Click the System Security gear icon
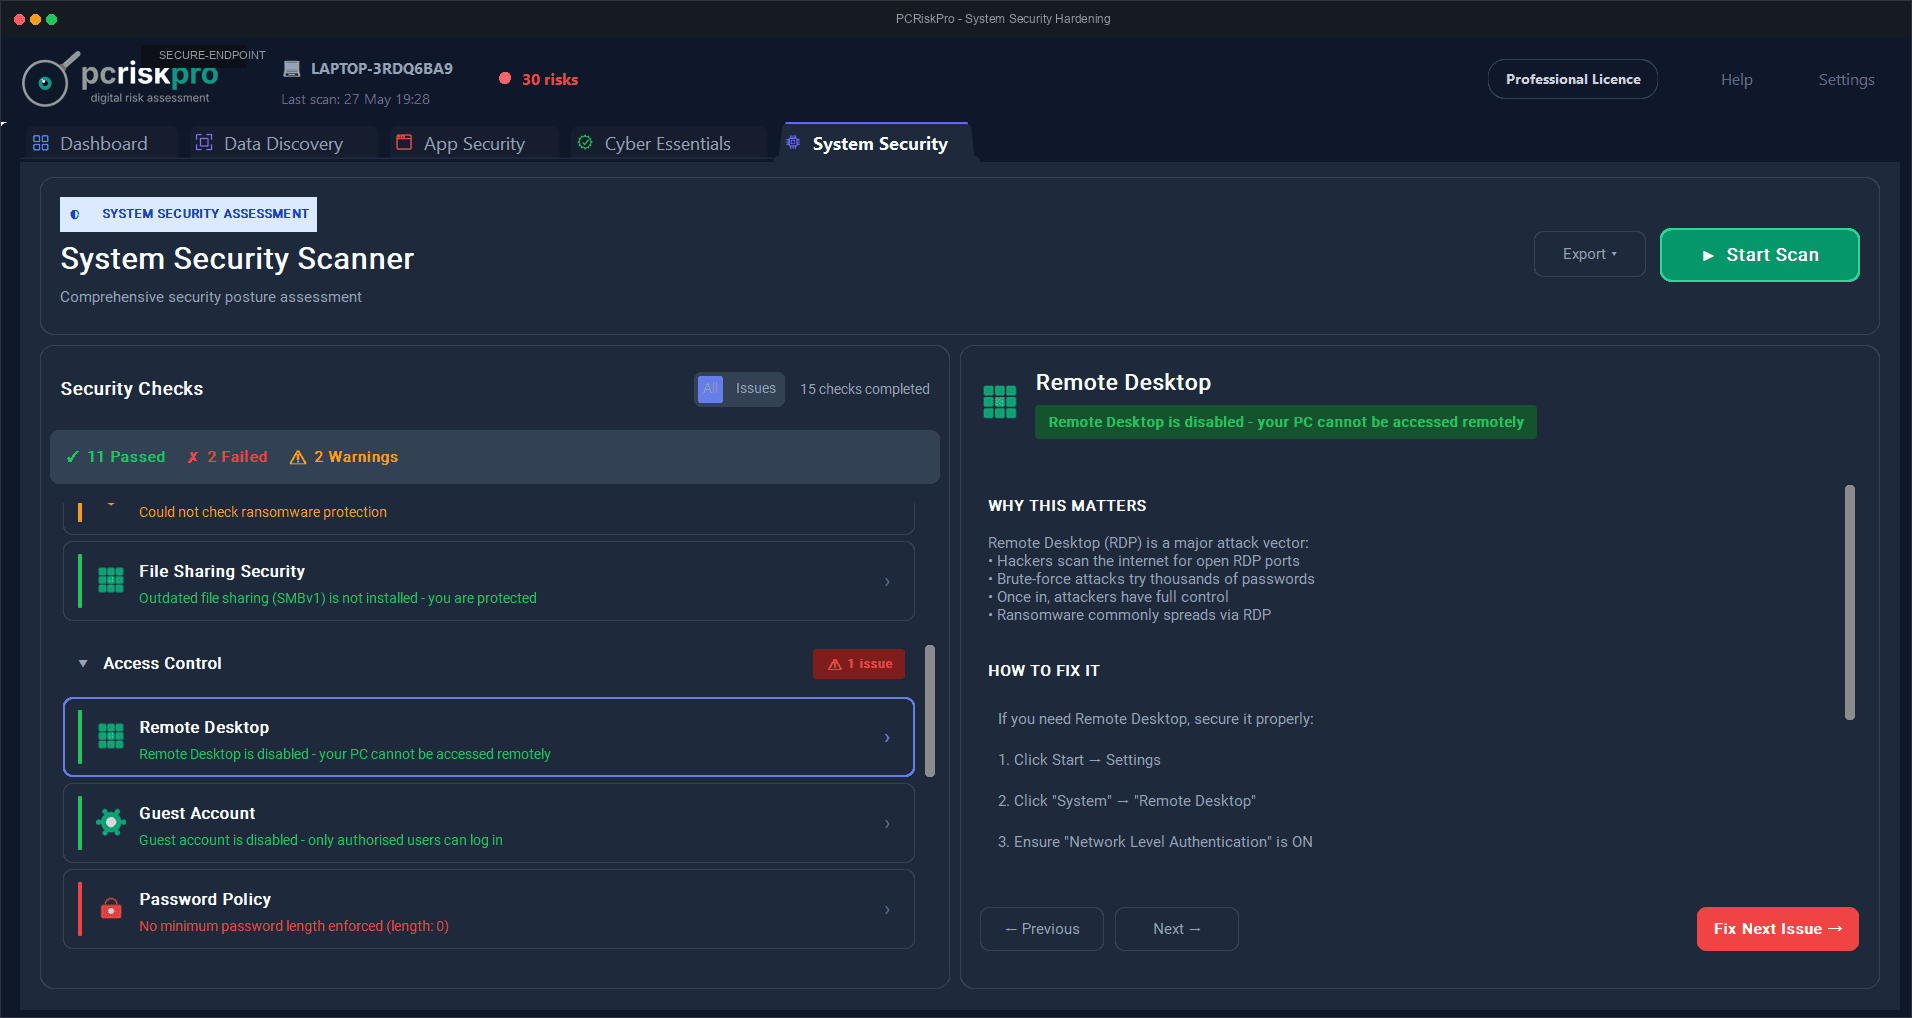Screen dimensions: 1912x1018 tap(793, 142)
